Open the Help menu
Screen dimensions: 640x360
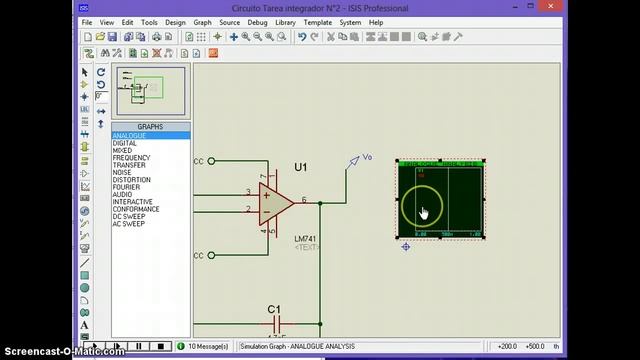click(x=376, y=22)
